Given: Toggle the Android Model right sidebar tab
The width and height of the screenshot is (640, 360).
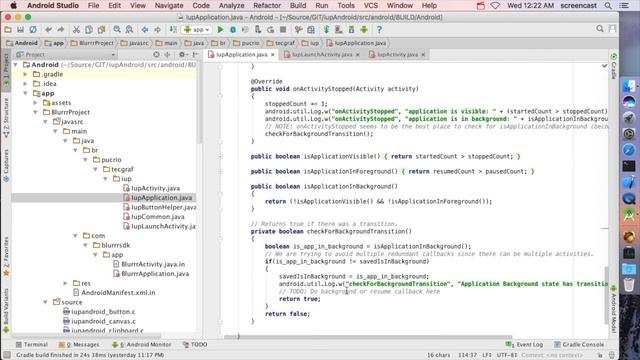Looking at the screenshot, I should pos(613,309).
